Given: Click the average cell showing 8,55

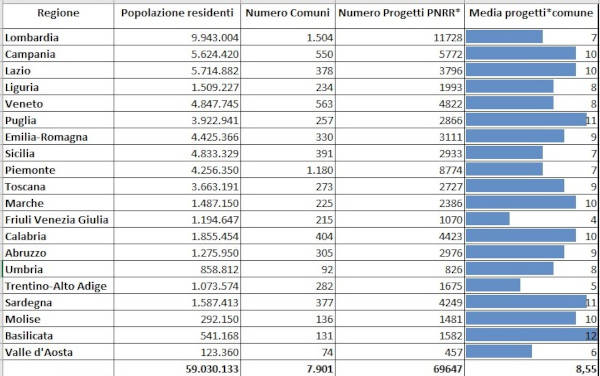Looking at the screenshot, I should [531, 368].
